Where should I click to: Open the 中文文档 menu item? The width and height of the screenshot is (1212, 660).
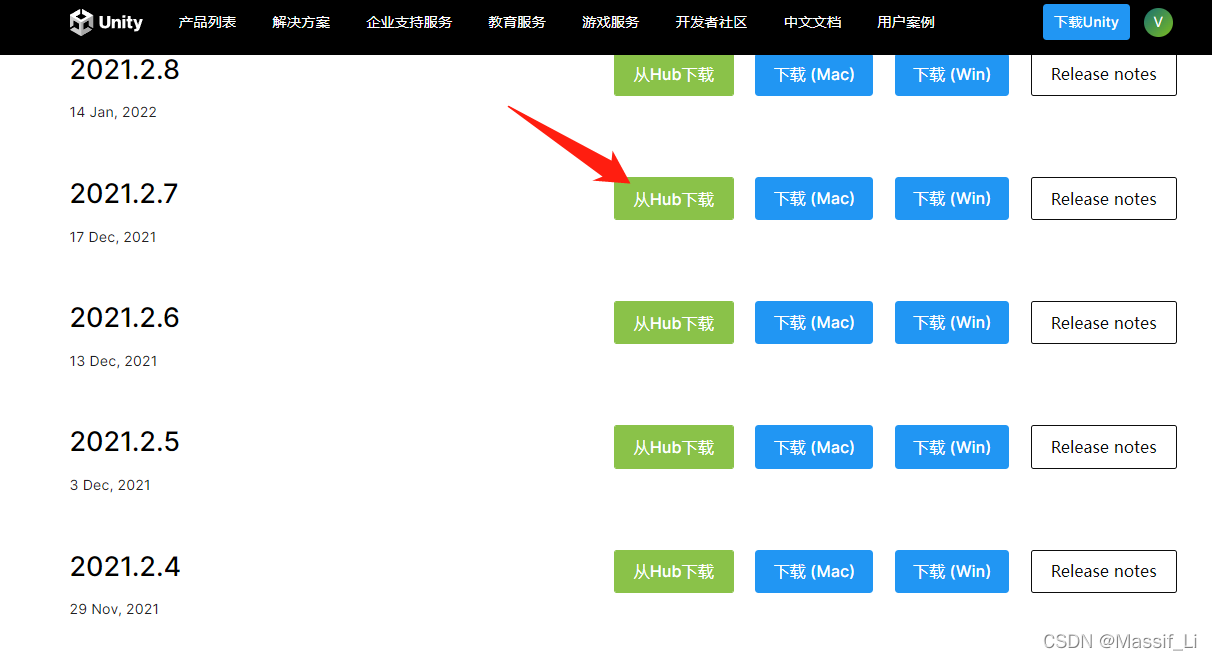(x=812, y=22)
